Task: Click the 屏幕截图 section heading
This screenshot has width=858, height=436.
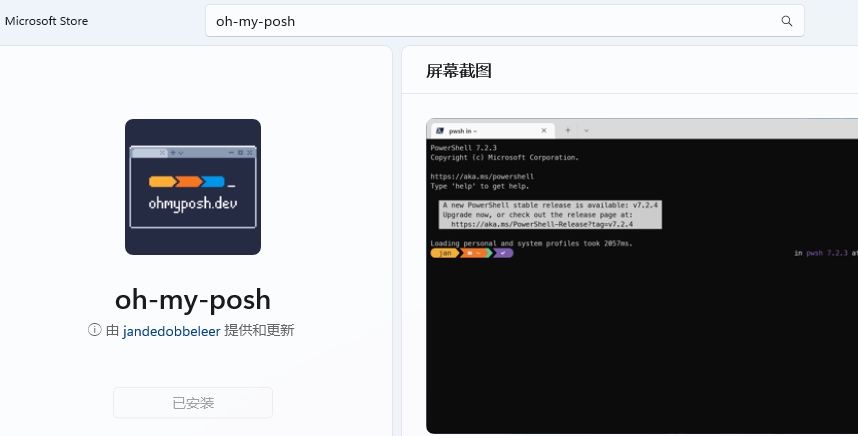Action: pyautogui.click(x=459, y=71)
